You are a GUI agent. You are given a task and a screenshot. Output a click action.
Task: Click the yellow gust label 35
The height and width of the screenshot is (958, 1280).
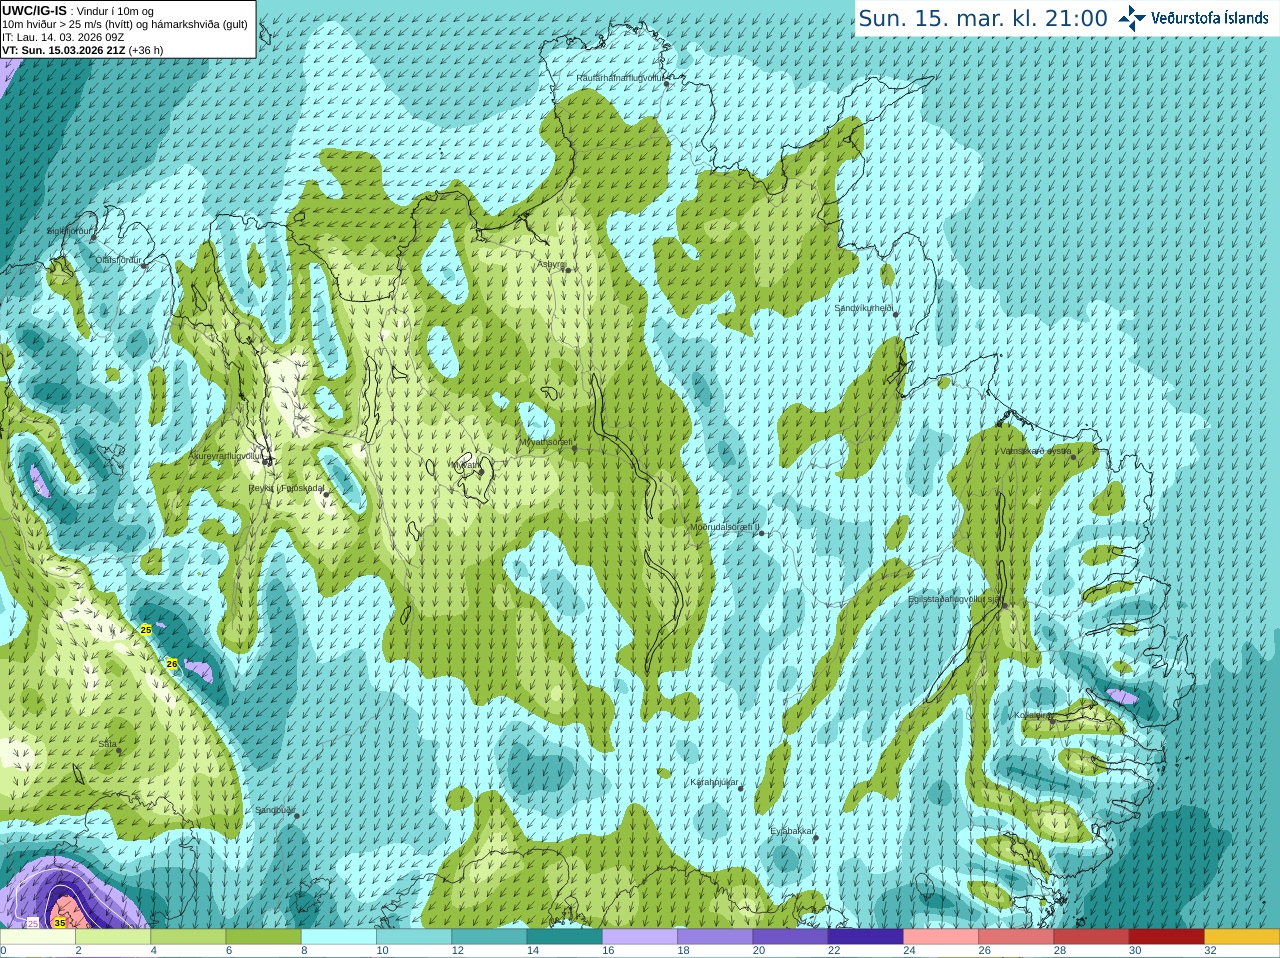pos(60,923)
